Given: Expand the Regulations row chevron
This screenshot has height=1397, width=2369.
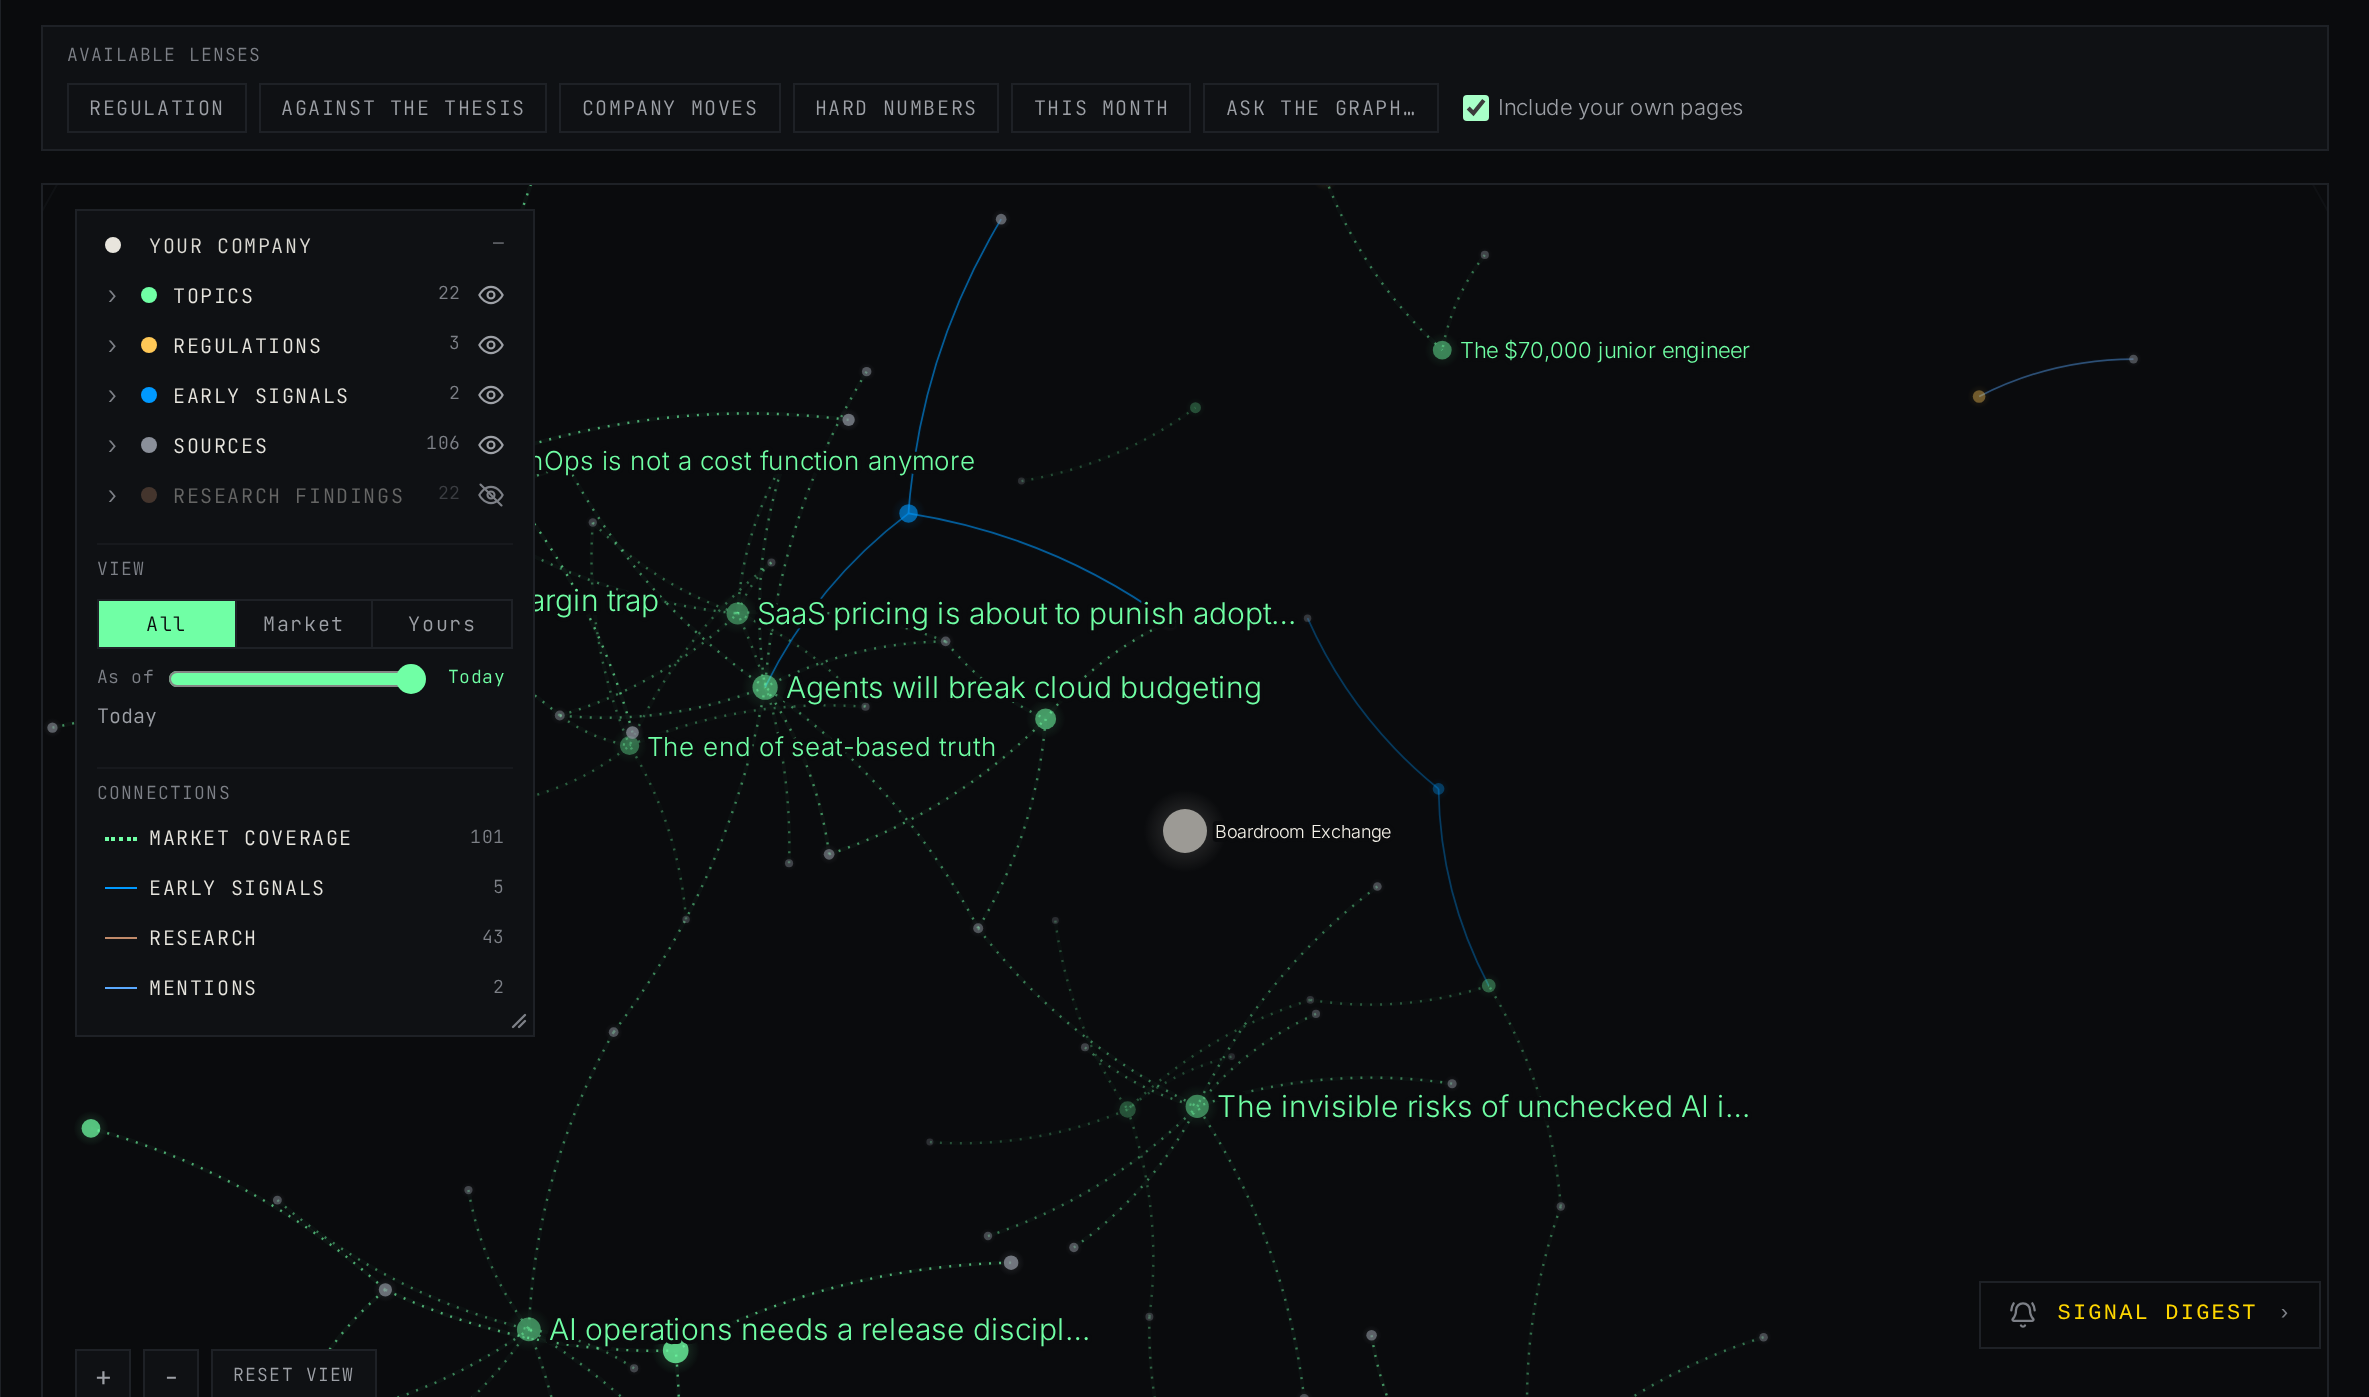Looking at the screenshot, I should click(x=112, y=346).
